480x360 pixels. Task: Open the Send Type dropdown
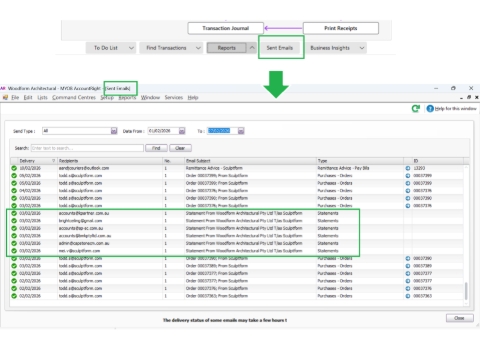pos(114,131)
